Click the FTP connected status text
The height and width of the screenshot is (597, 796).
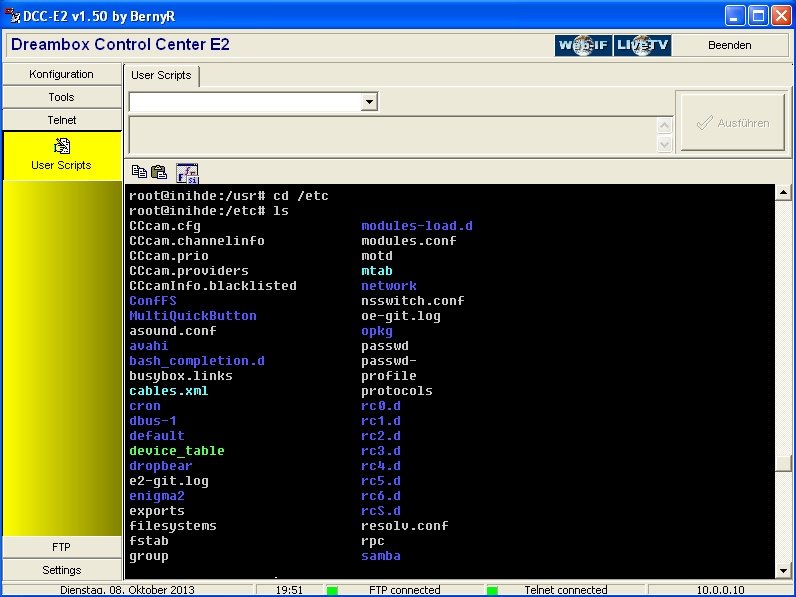click(405, 590)
